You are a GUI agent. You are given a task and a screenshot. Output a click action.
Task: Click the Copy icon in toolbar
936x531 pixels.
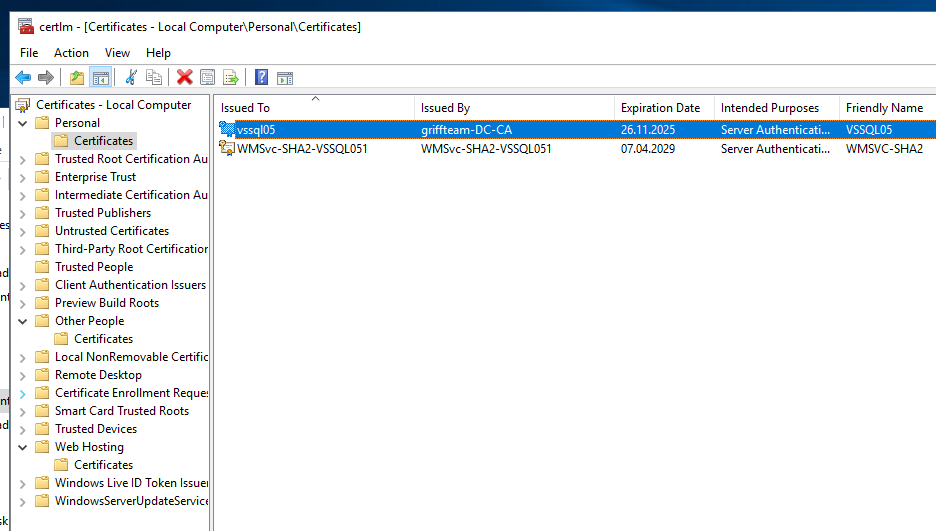[154, 77]
